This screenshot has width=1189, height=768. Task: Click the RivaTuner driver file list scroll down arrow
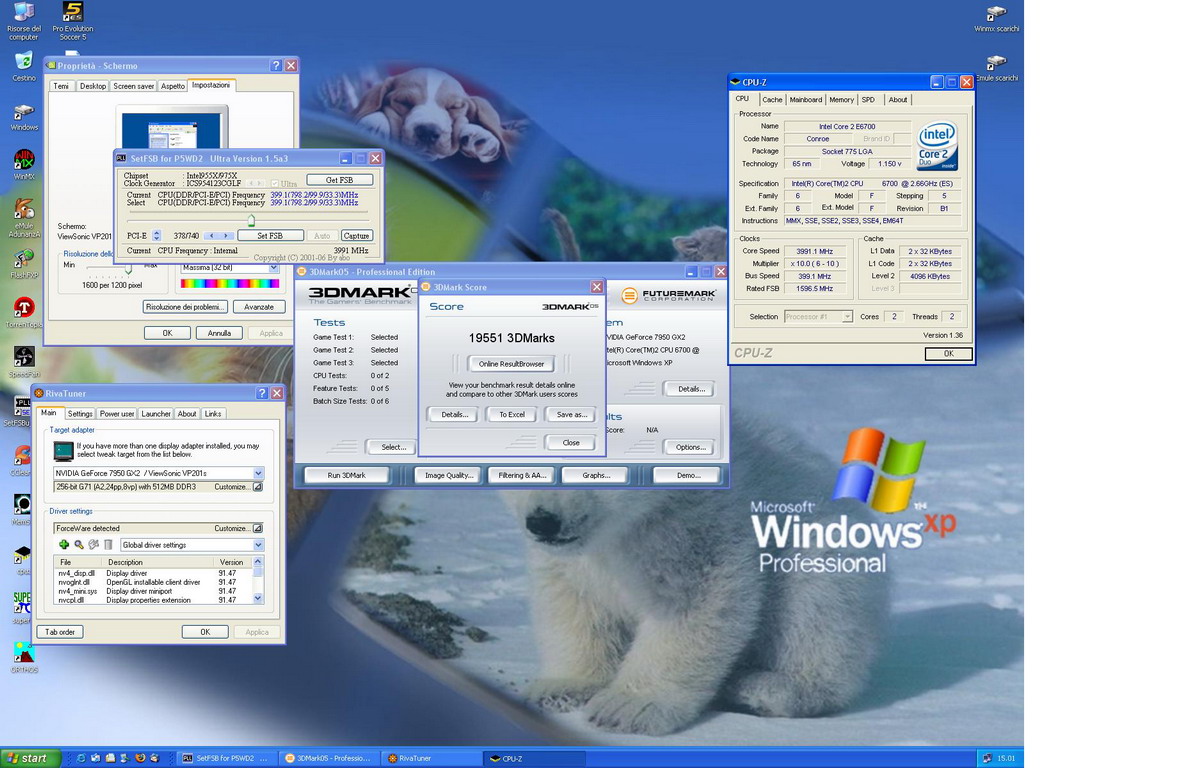point(258,598)
